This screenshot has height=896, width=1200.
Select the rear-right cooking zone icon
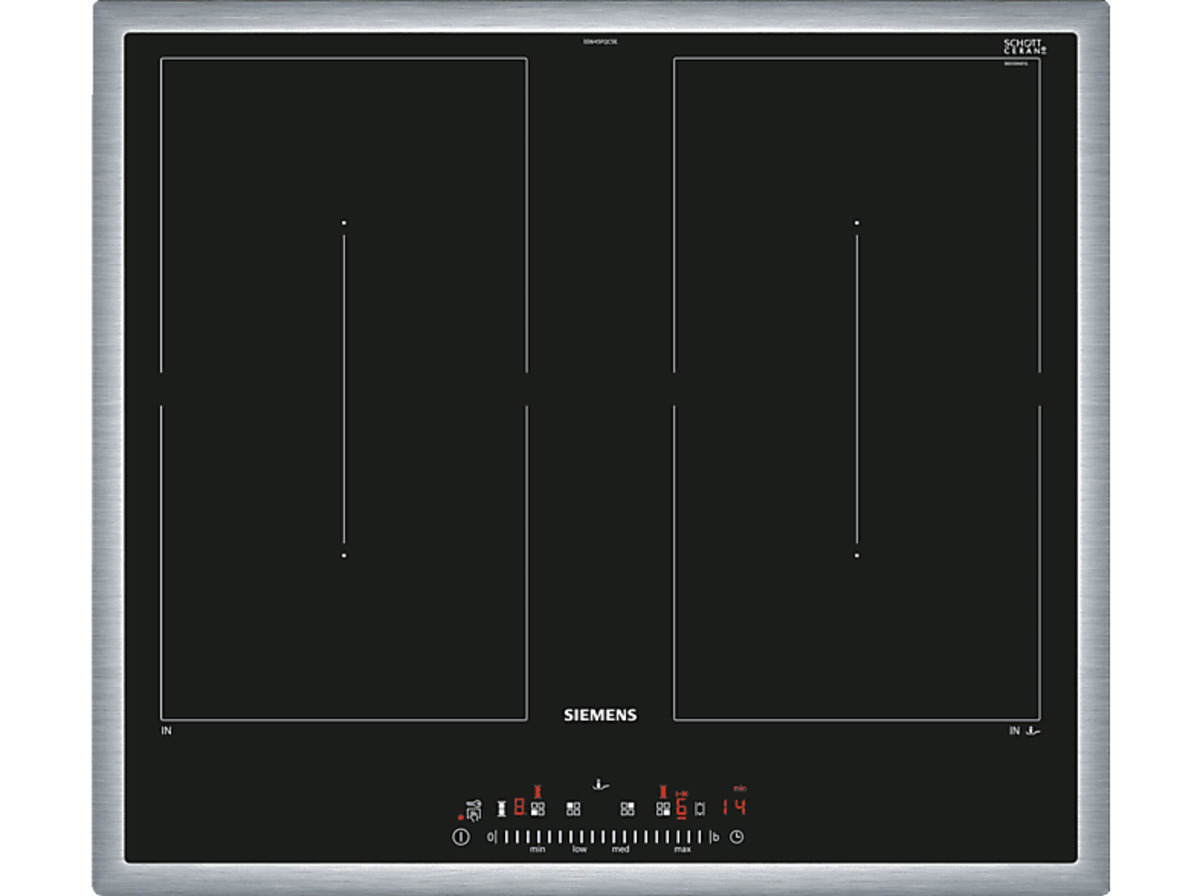pos(627,809)
